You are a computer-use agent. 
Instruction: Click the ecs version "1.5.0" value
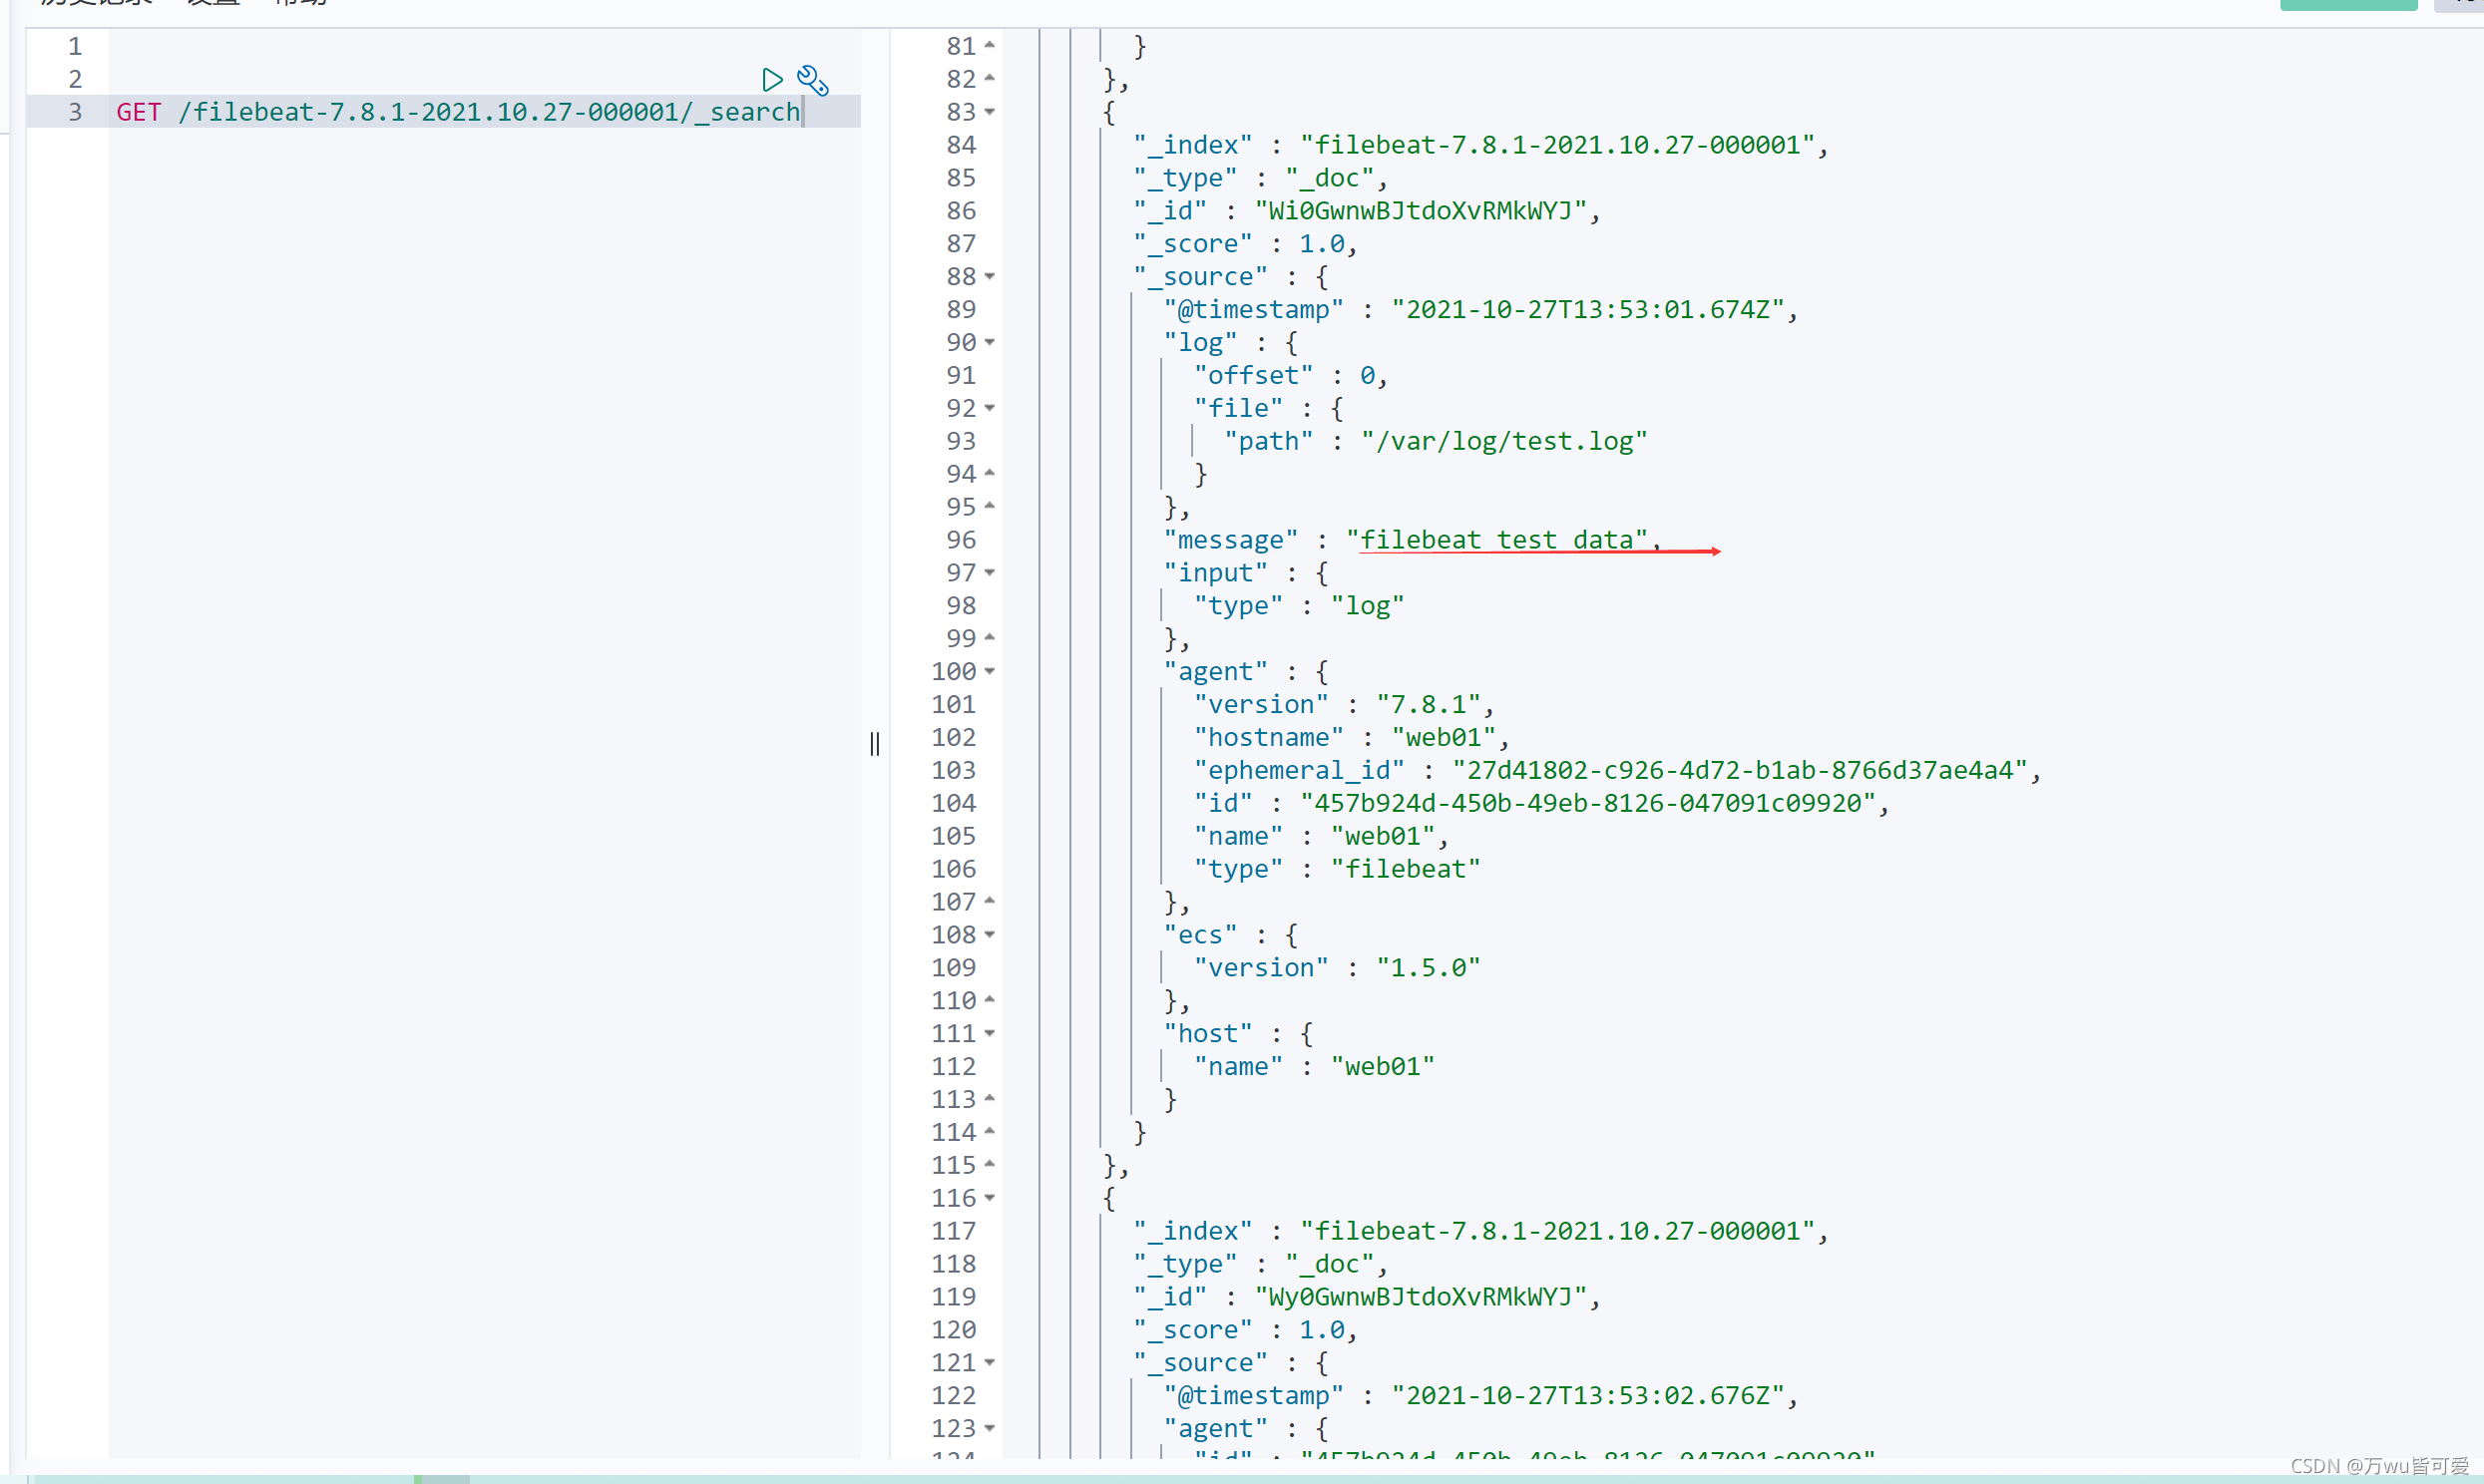1428,968
